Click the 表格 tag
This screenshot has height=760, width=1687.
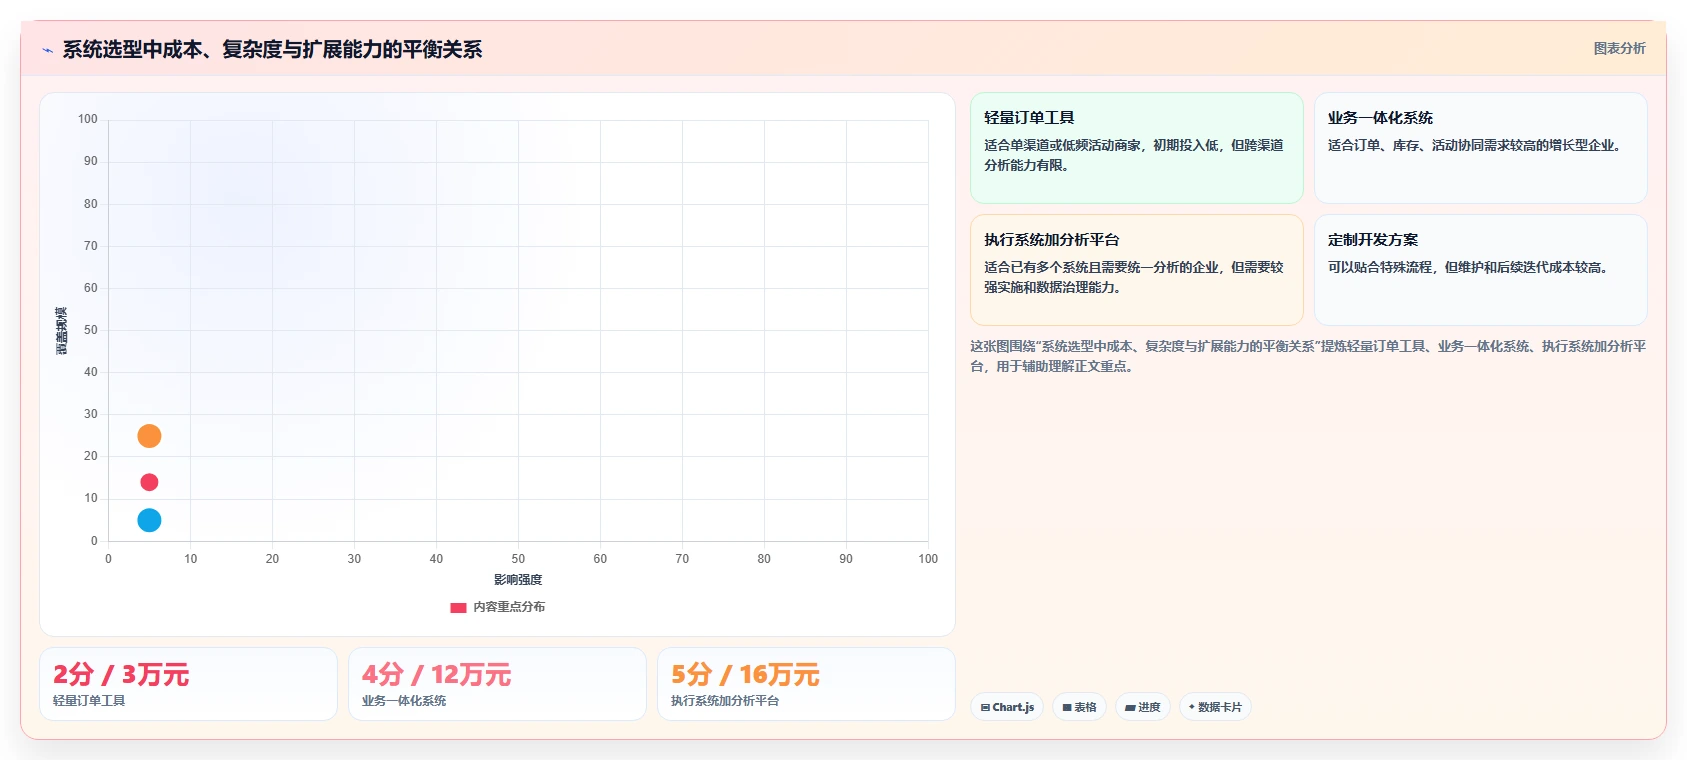tap(1079, 707)
